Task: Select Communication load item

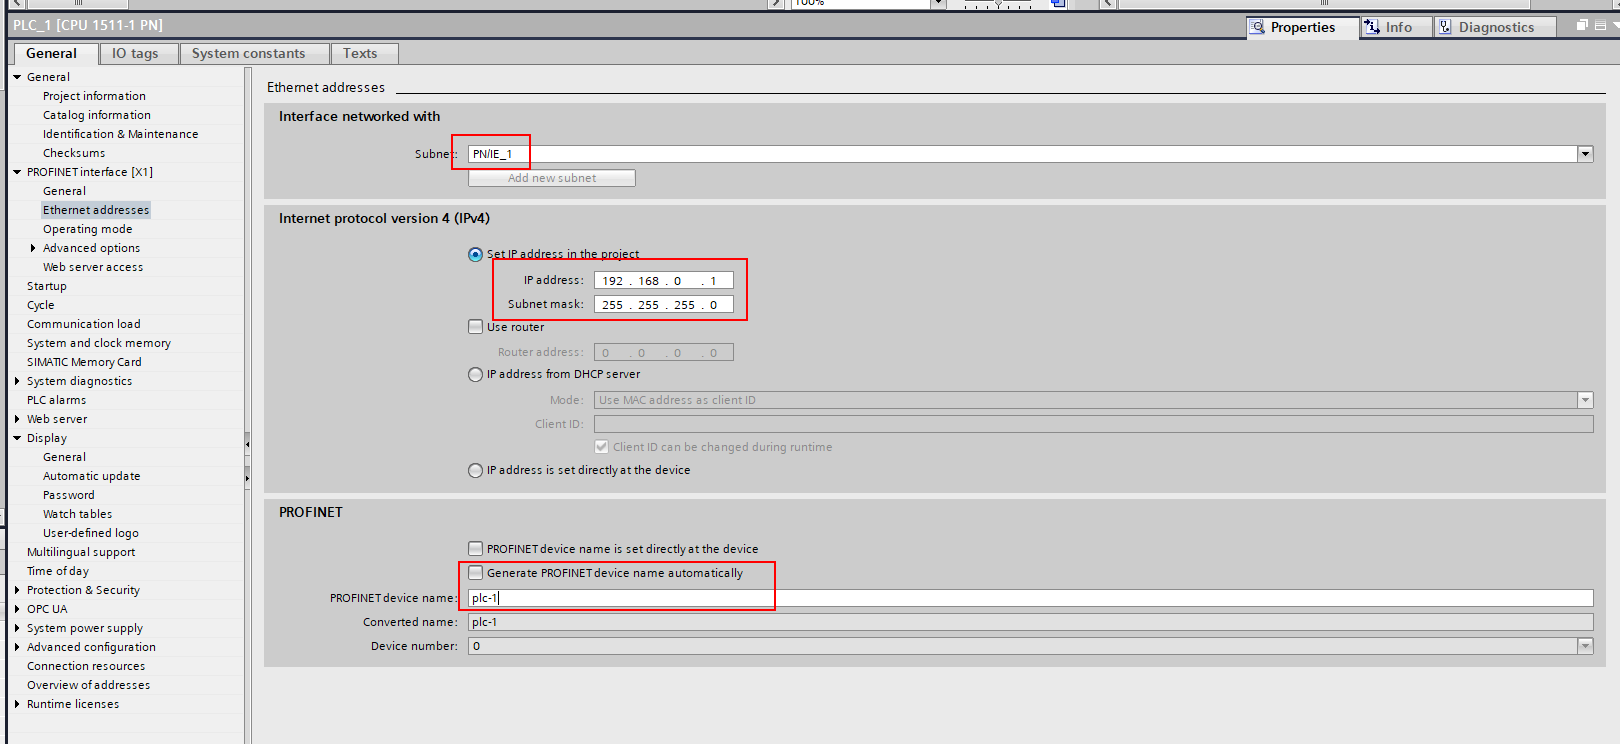Action: [x=84, y=324]
